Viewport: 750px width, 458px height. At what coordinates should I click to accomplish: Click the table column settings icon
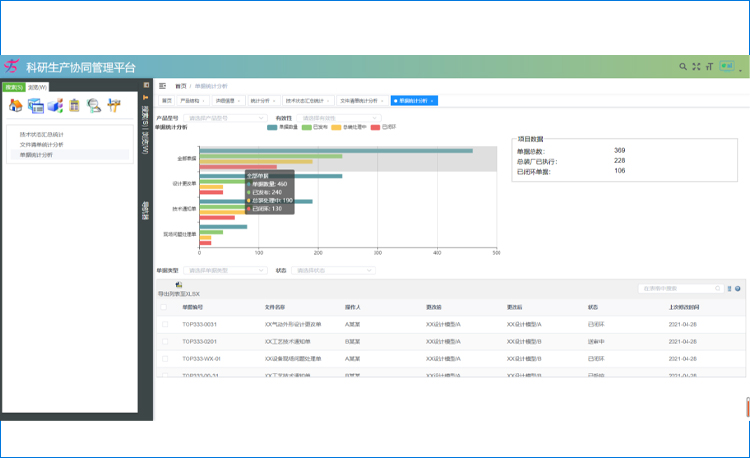click(x=729, y=288)
